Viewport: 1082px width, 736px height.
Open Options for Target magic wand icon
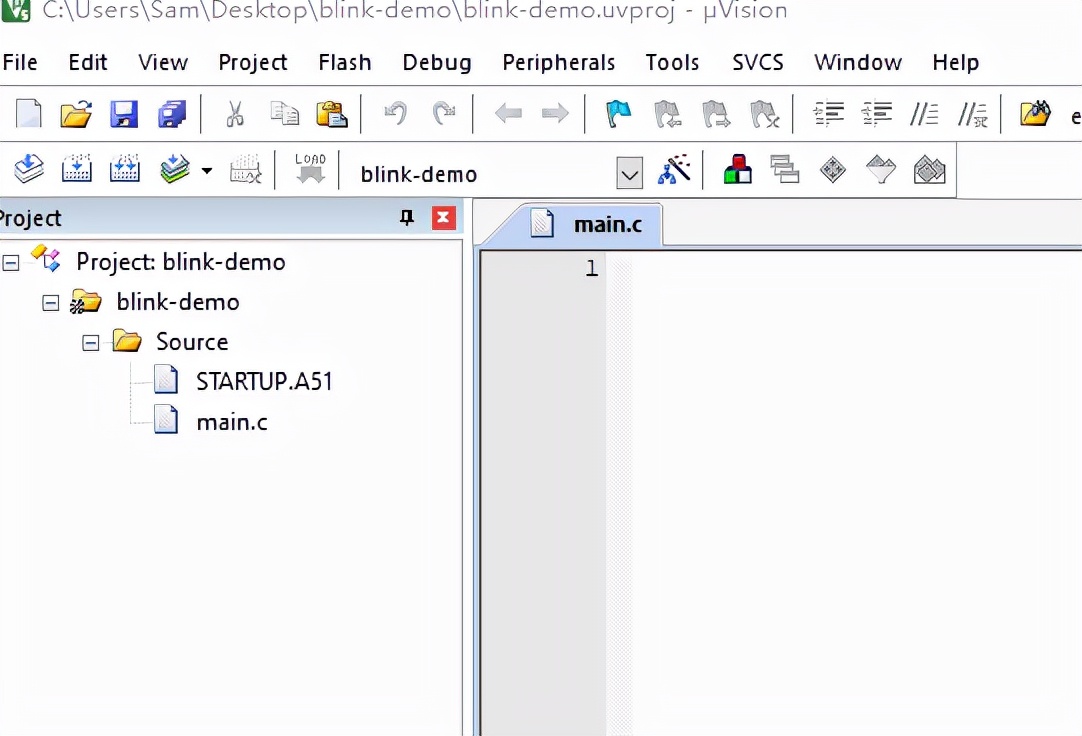673,169
